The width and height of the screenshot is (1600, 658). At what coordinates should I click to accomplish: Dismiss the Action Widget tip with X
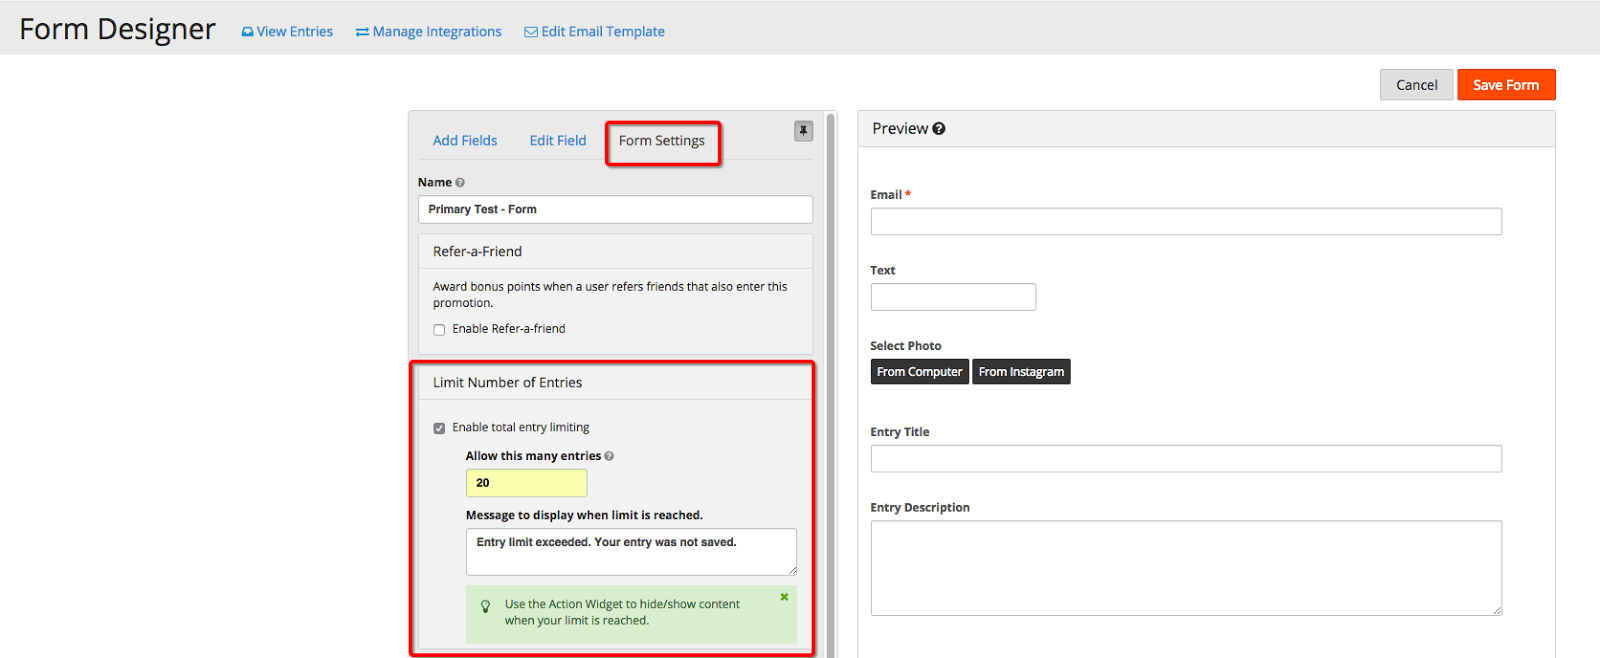pyautogui.click(x=784, y=597)
